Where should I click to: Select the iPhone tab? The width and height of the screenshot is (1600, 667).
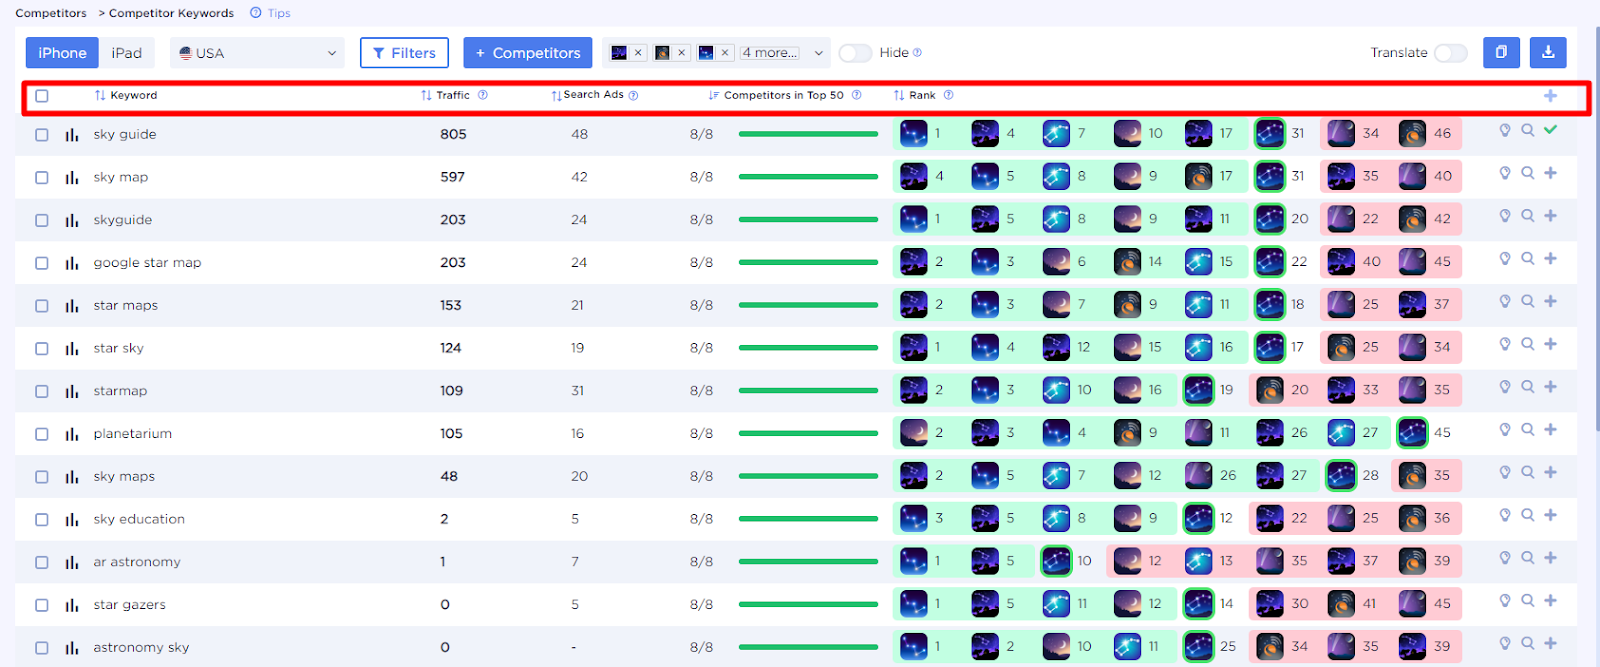click(62, 53)
